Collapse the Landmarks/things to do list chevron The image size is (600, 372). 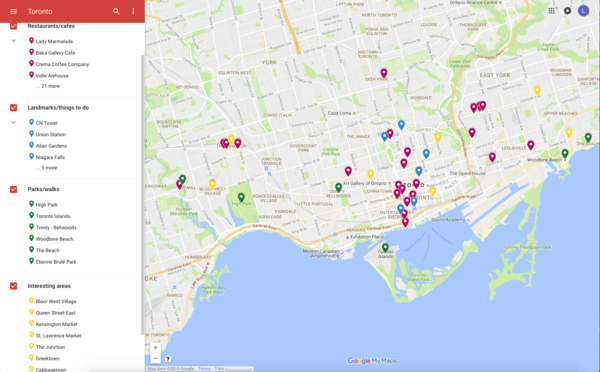click(x=13, y=122)
